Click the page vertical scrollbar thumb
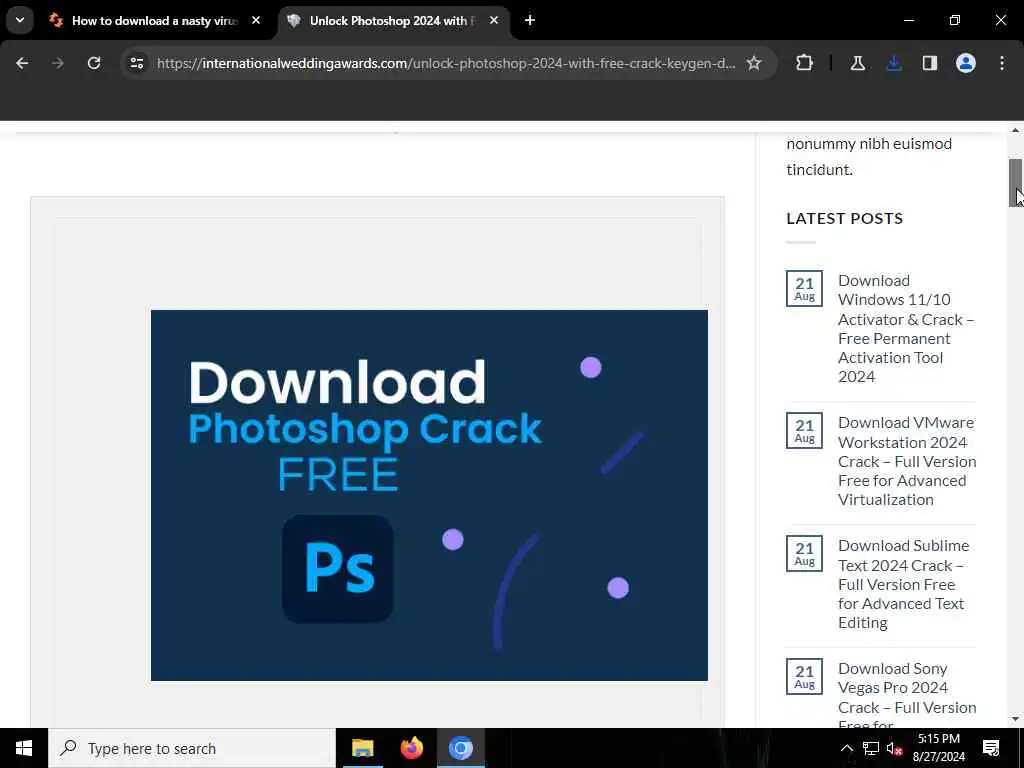This screenshot has width=1024, height=768. (x=1016, y=183)
